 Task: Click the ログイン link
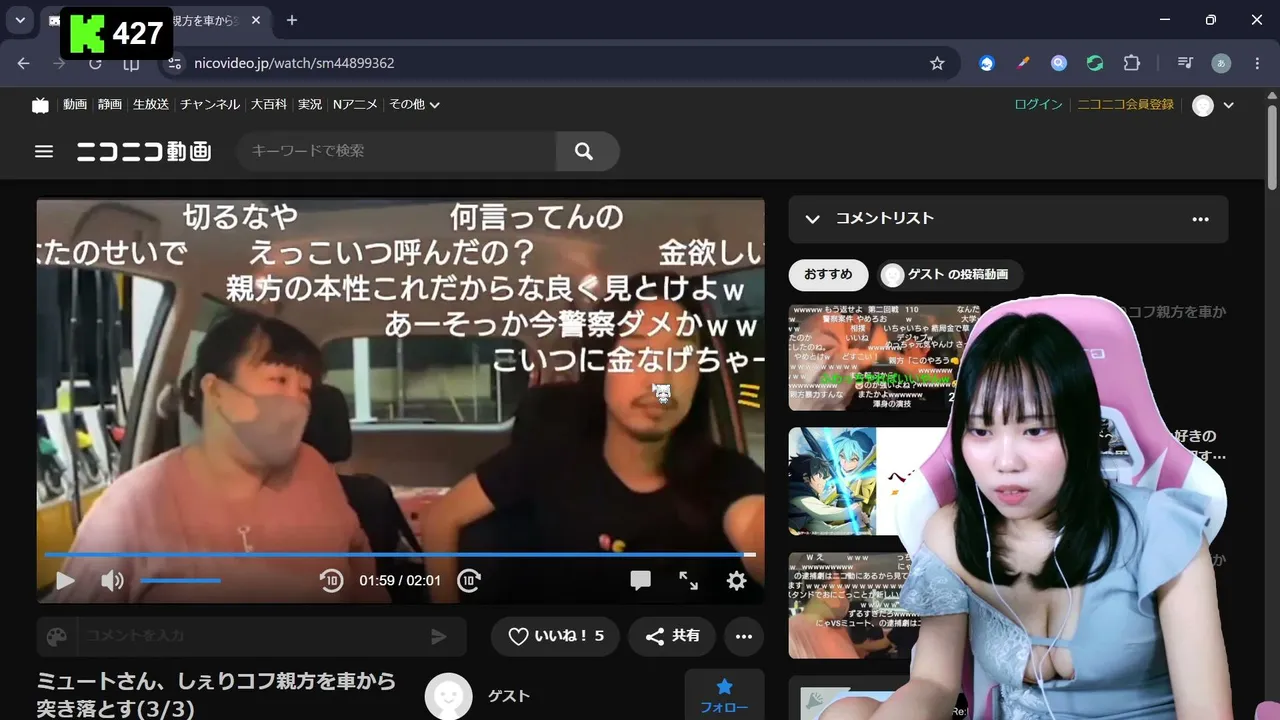1038,104
